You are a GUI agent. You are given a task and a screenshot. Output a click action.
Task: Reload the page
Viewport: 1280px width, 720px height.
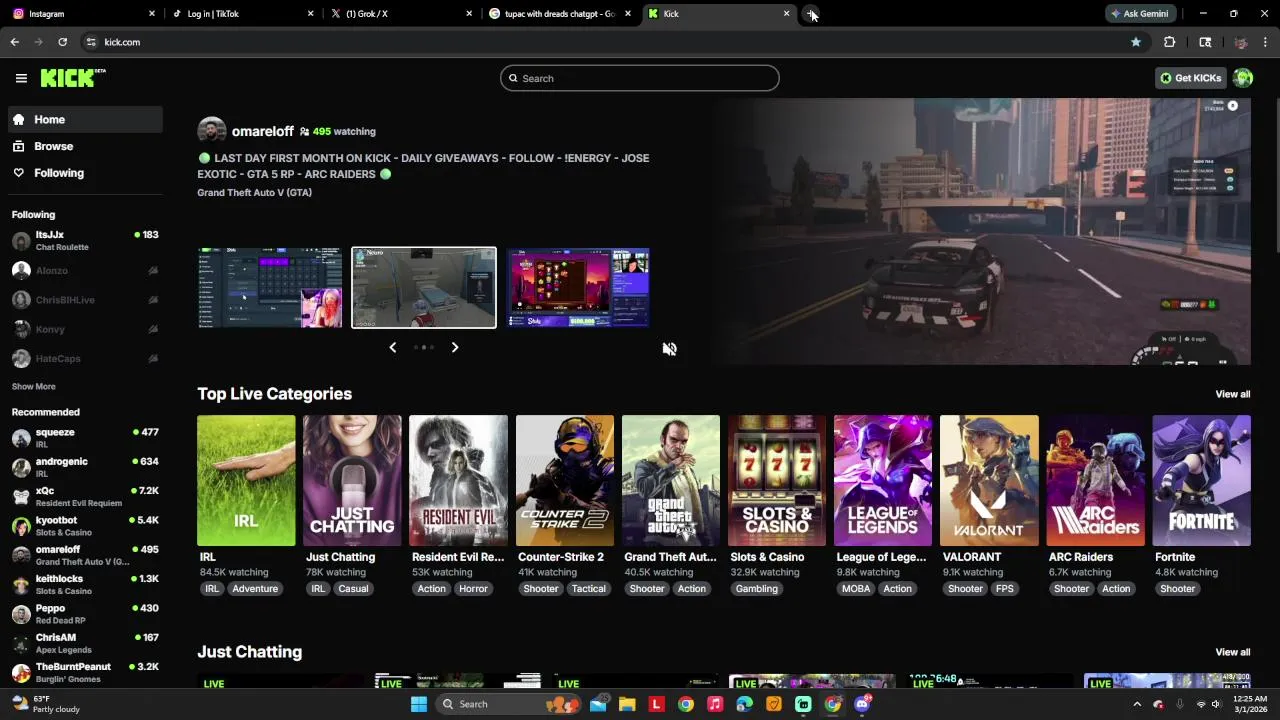[62, 42]
